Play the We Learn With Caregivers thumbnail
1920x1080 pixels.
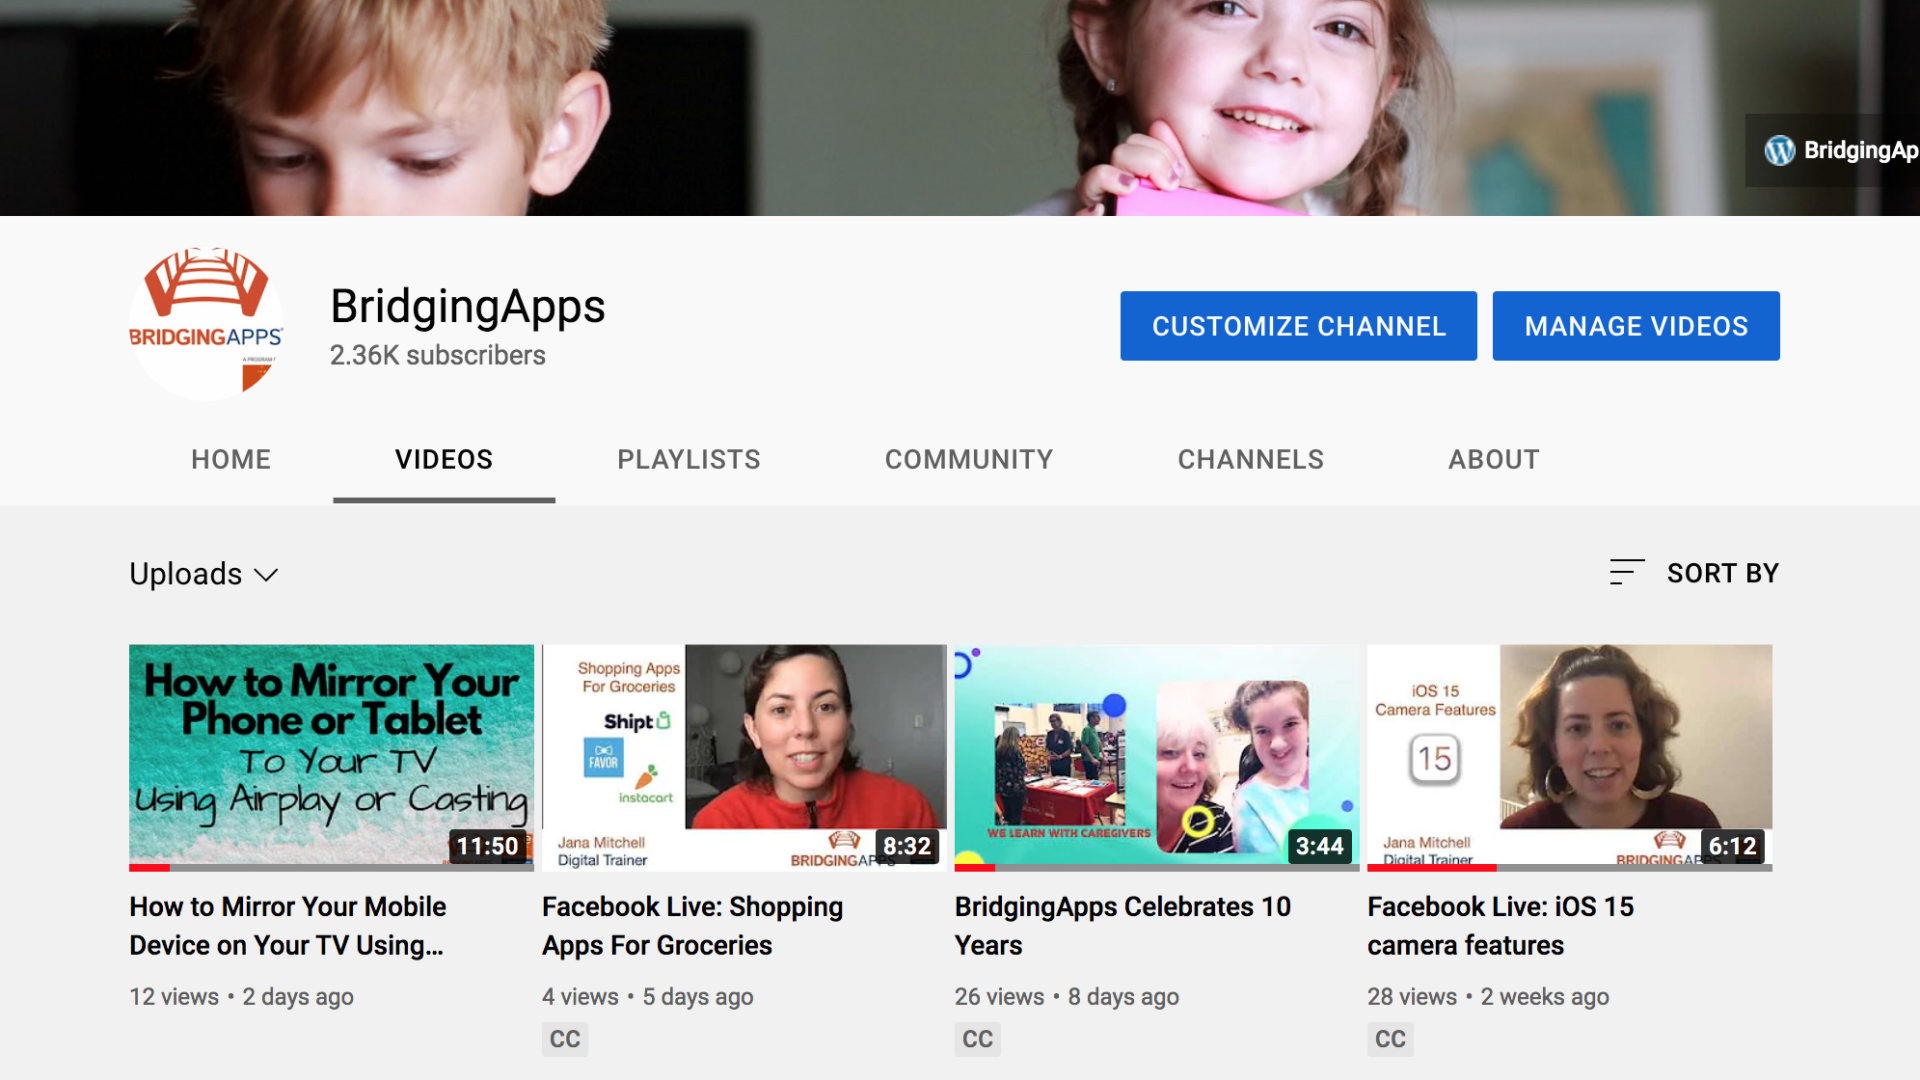coord(1157,756)
